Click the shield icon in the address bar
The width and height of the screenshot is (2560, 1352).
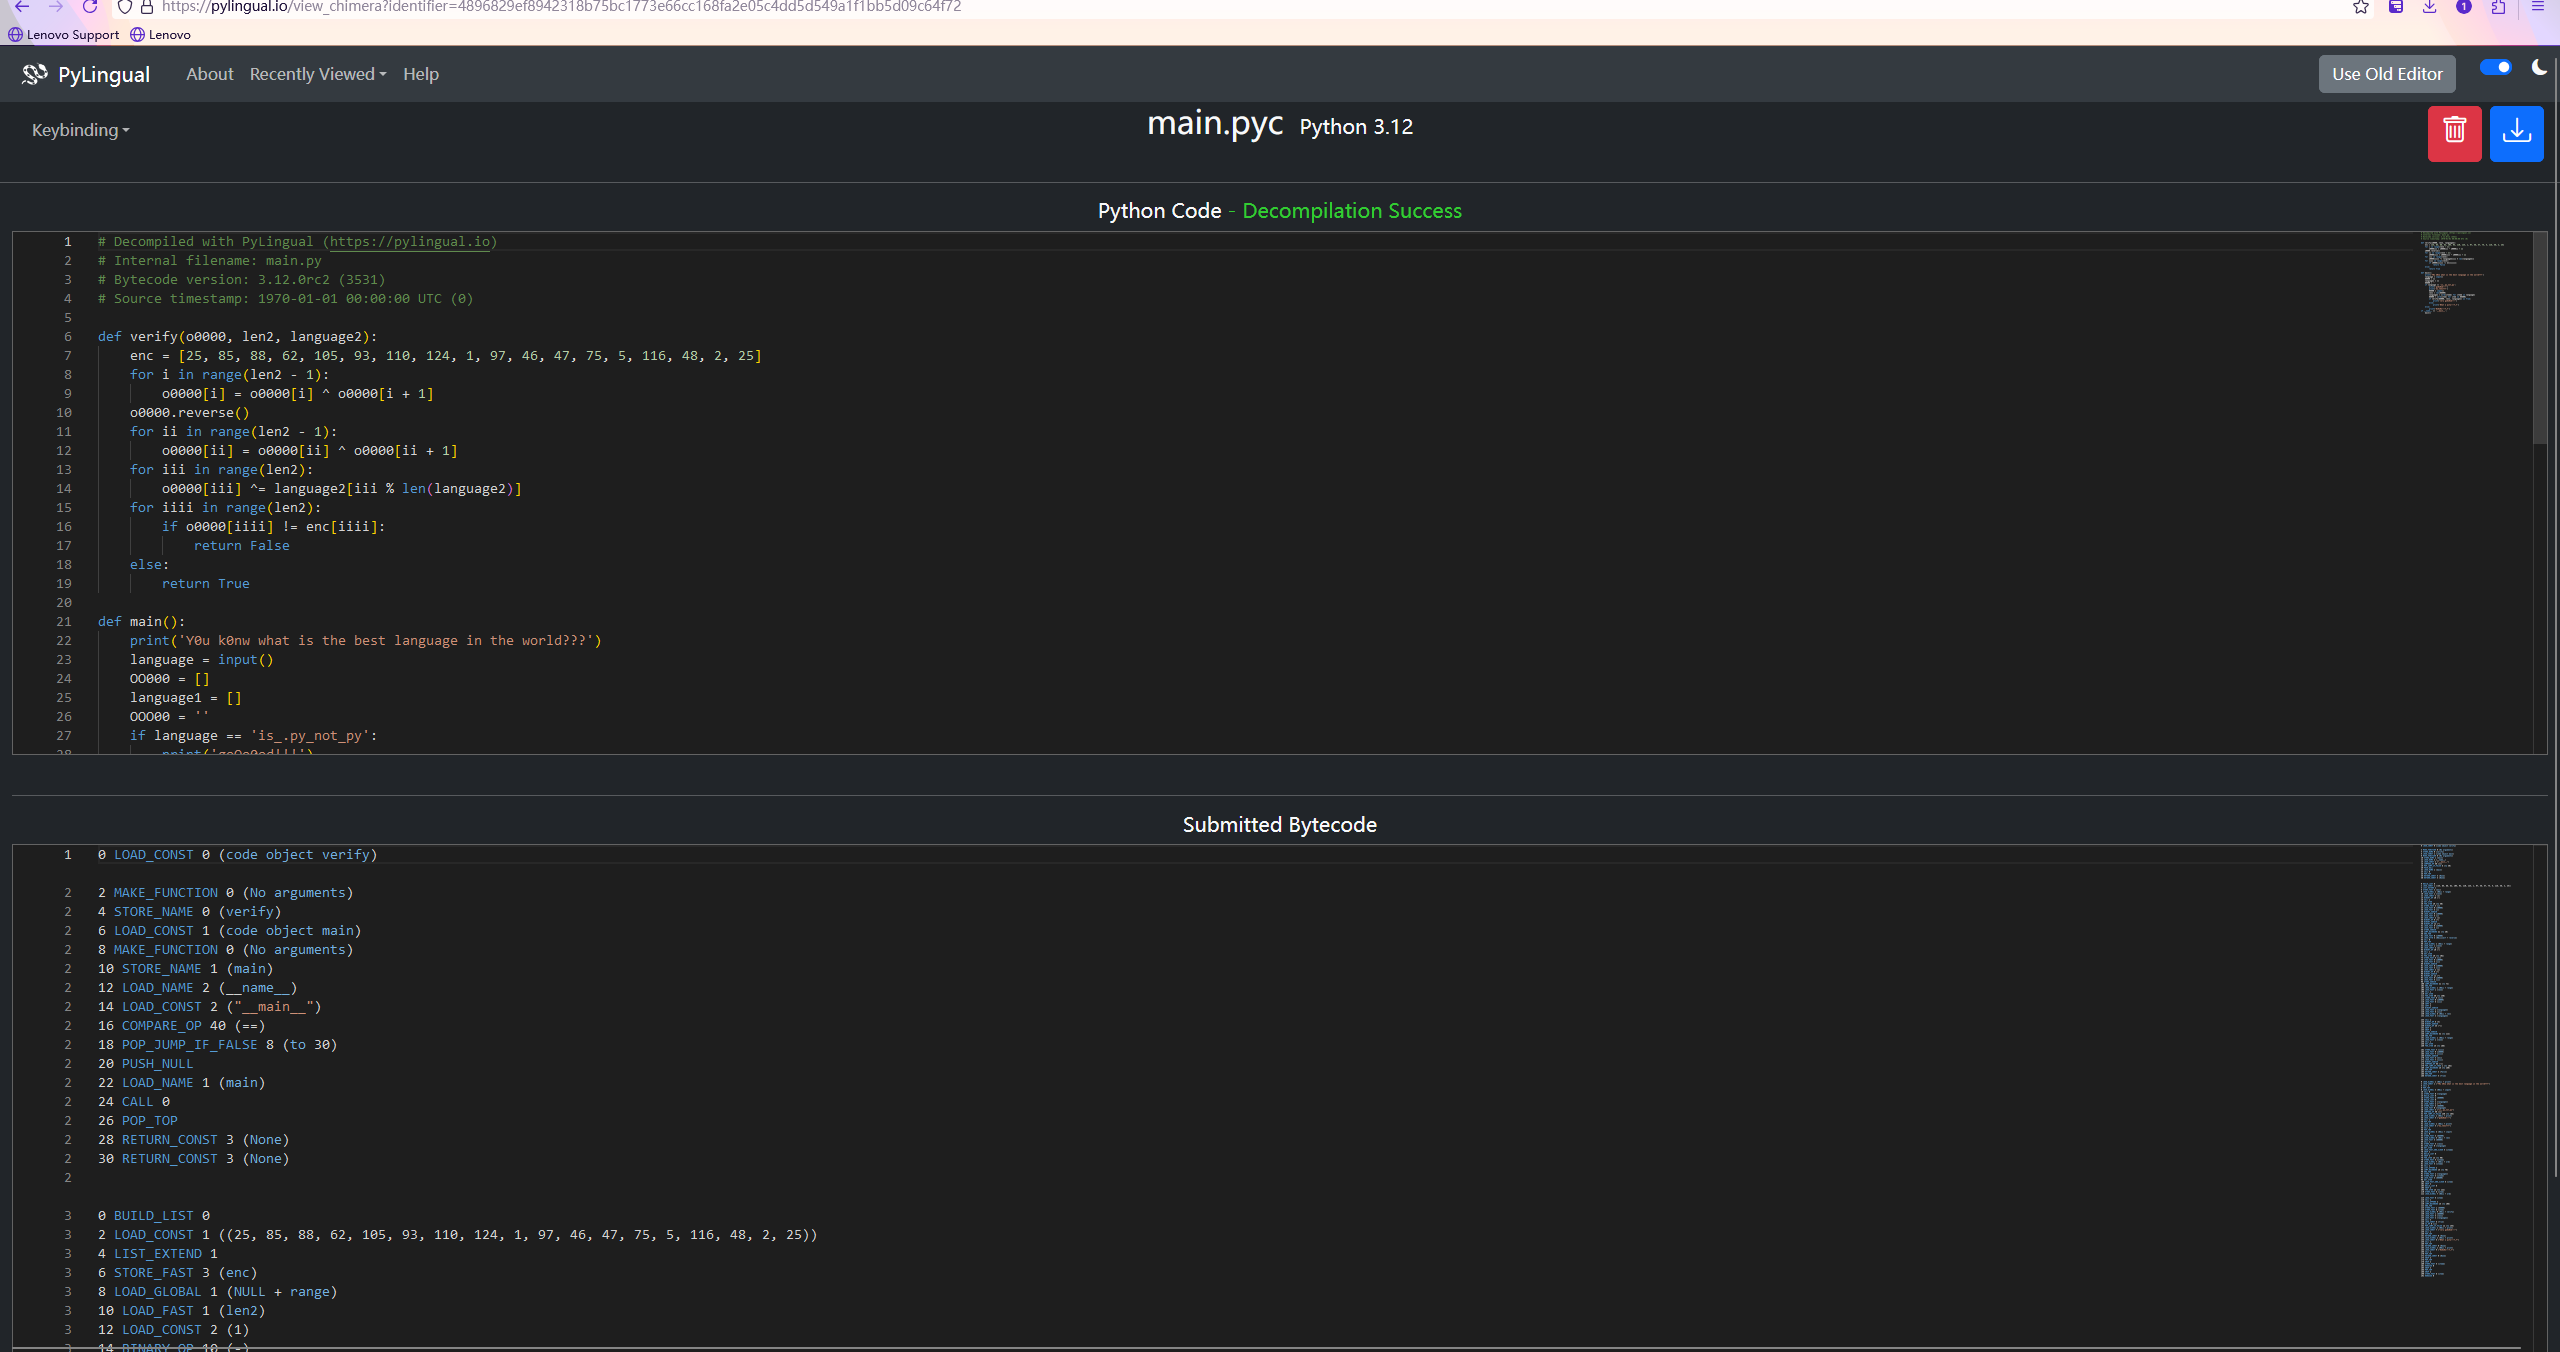(x=125, y=8)
